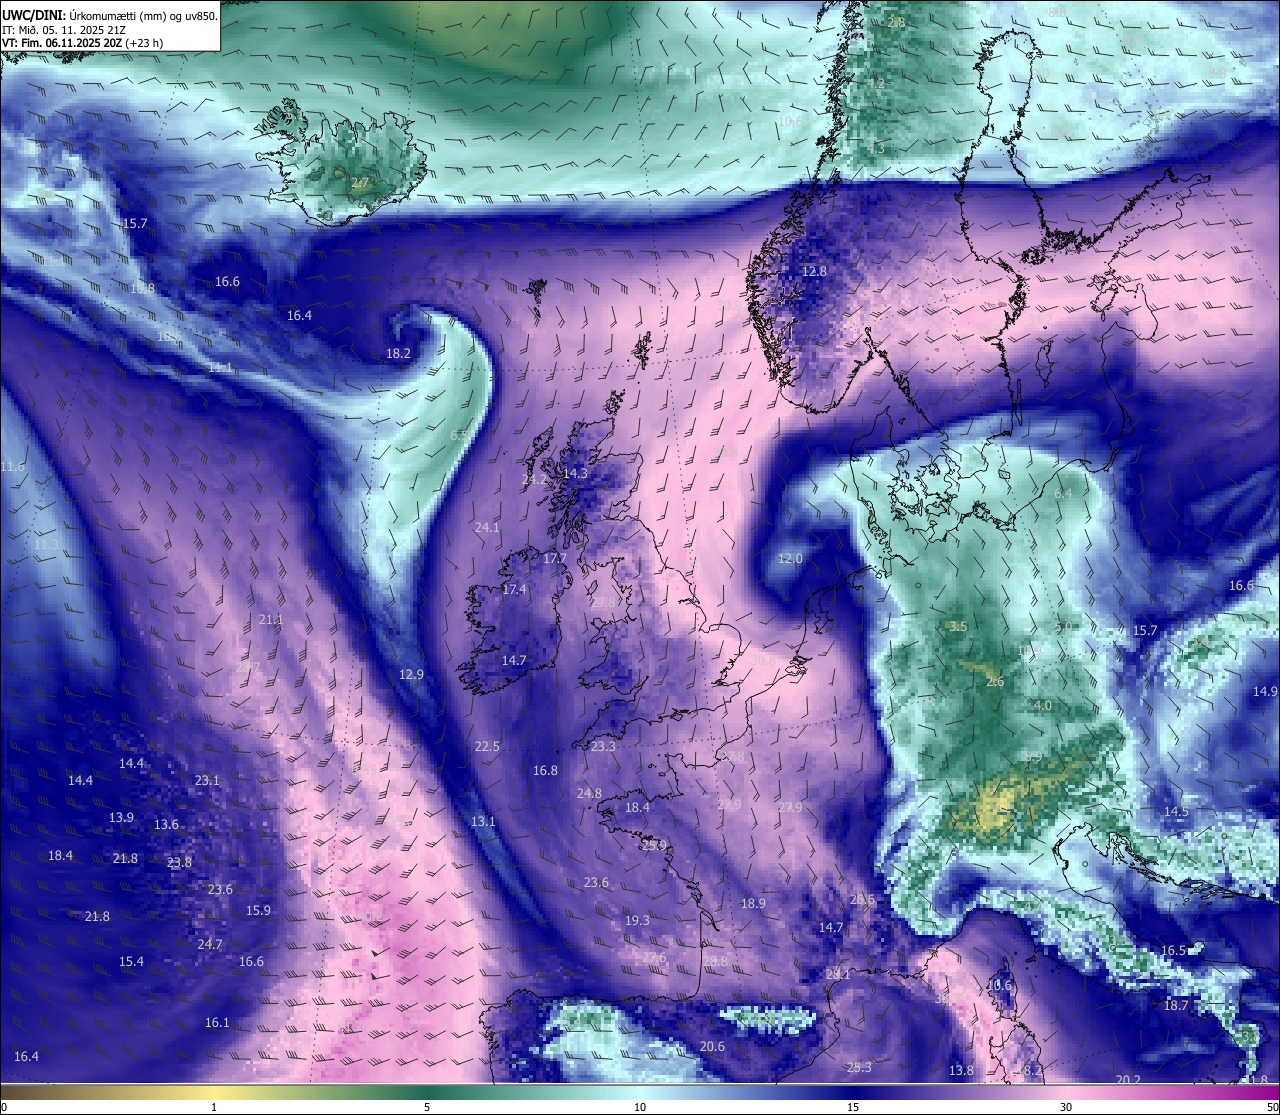
Task: Click the 12.0 value in North Sea
Action: click(790, 558)
